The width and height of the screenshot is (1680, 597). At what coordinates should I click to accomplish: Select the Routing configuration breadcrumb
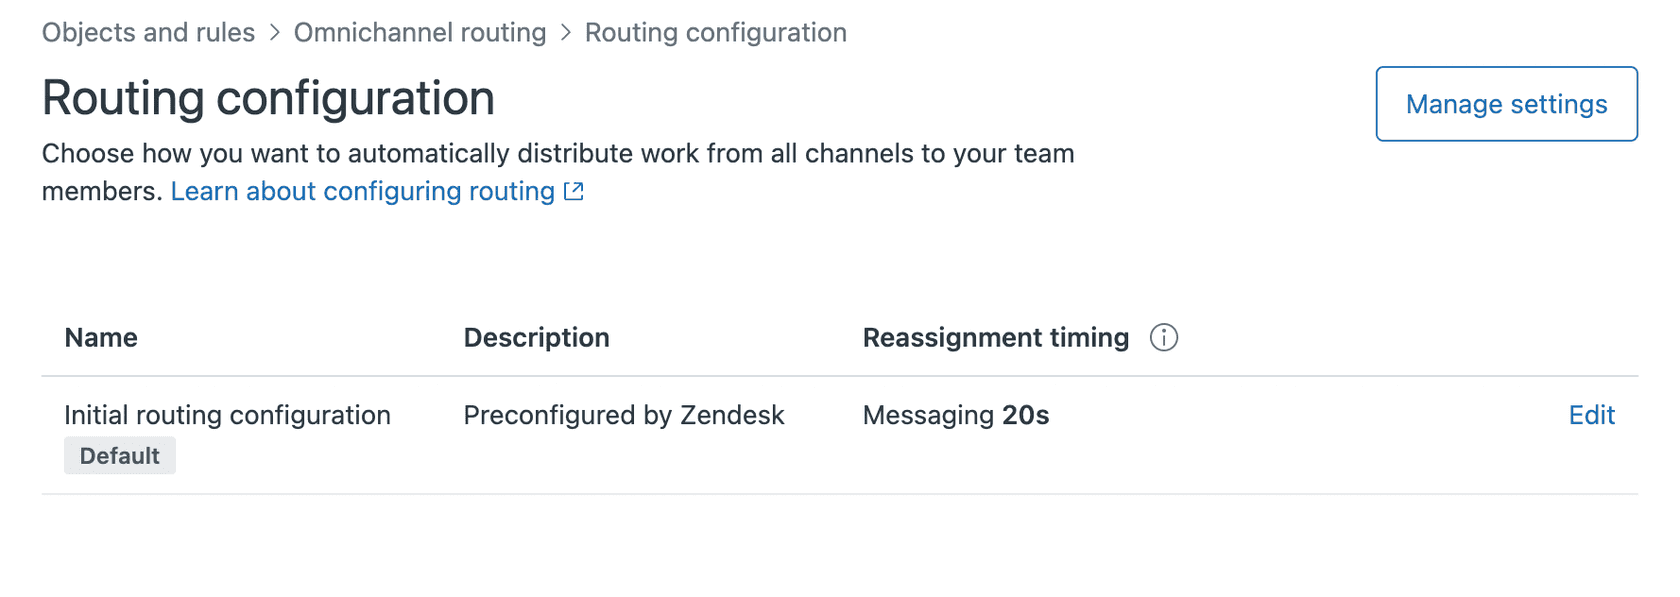point(715,32)
